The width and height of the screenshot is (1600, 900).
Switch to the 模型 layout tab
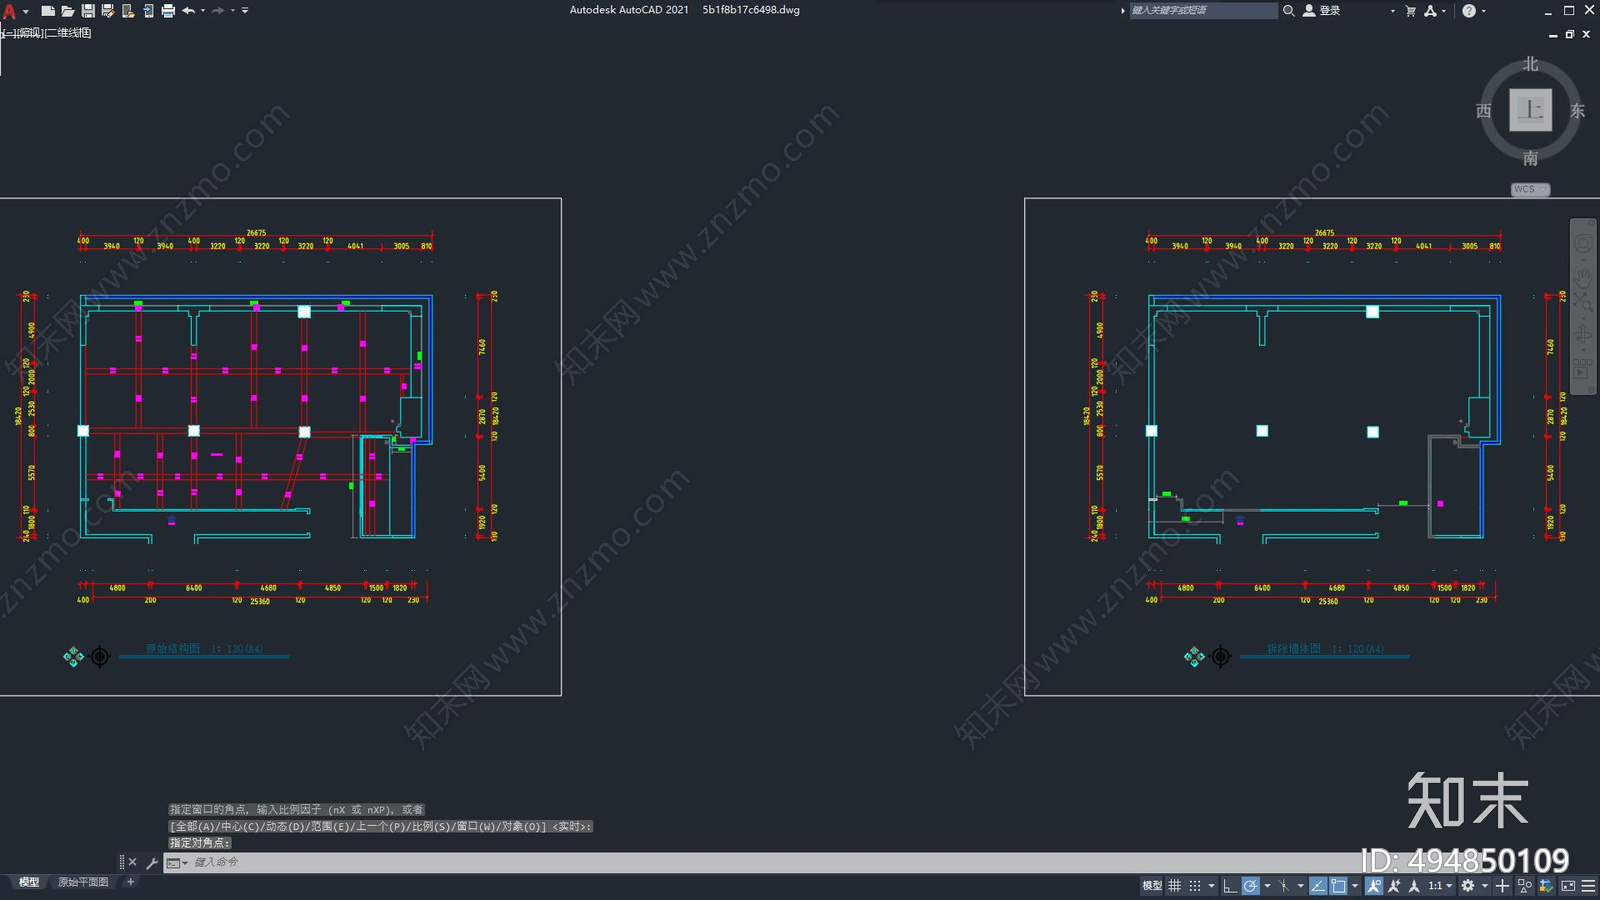tap(29, 882)
